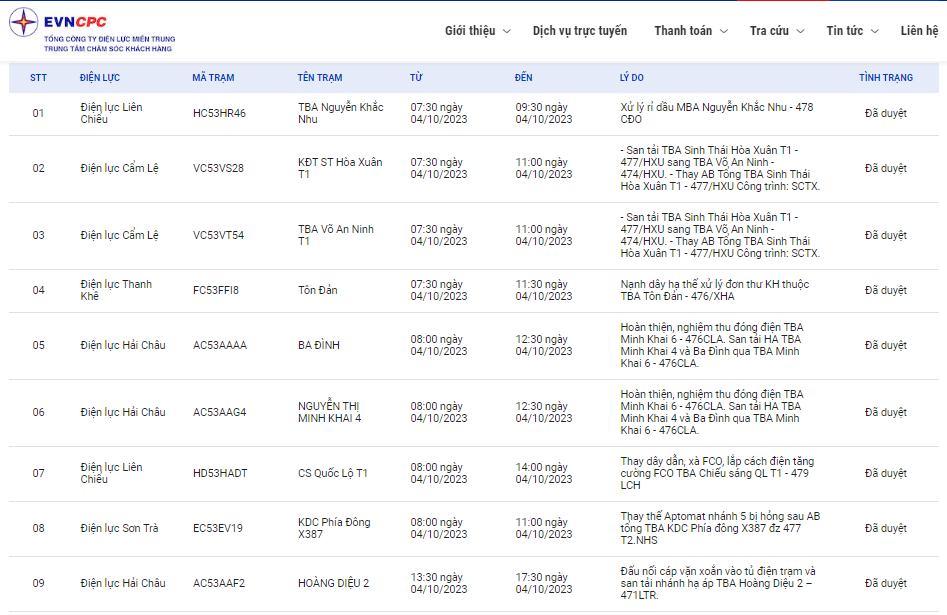Expand the Giới thiệu dropdown chevron
This screenshot has width=947, height=615.
pyautogui.click(x=506, y=32)
